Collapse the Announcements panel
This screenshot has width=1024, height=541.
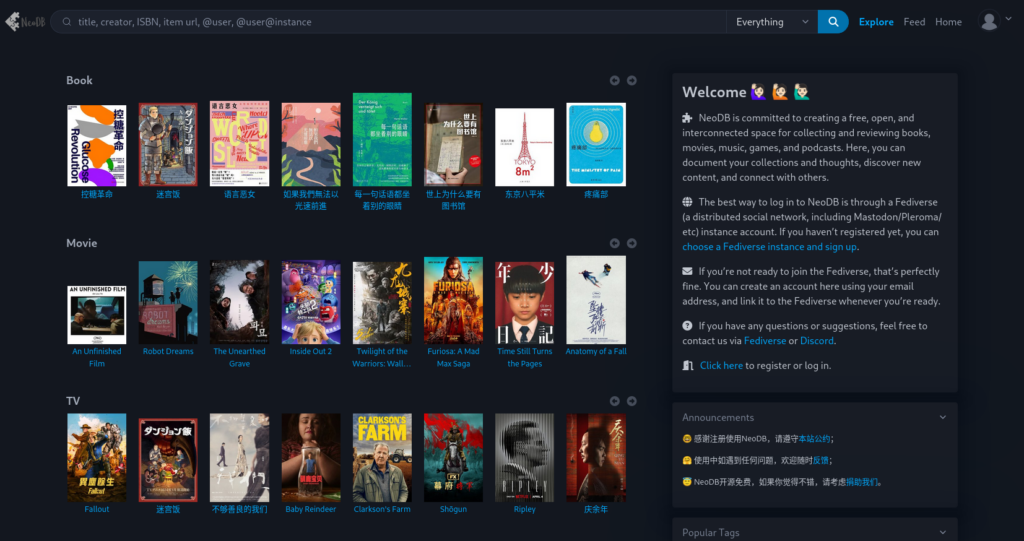942,418
